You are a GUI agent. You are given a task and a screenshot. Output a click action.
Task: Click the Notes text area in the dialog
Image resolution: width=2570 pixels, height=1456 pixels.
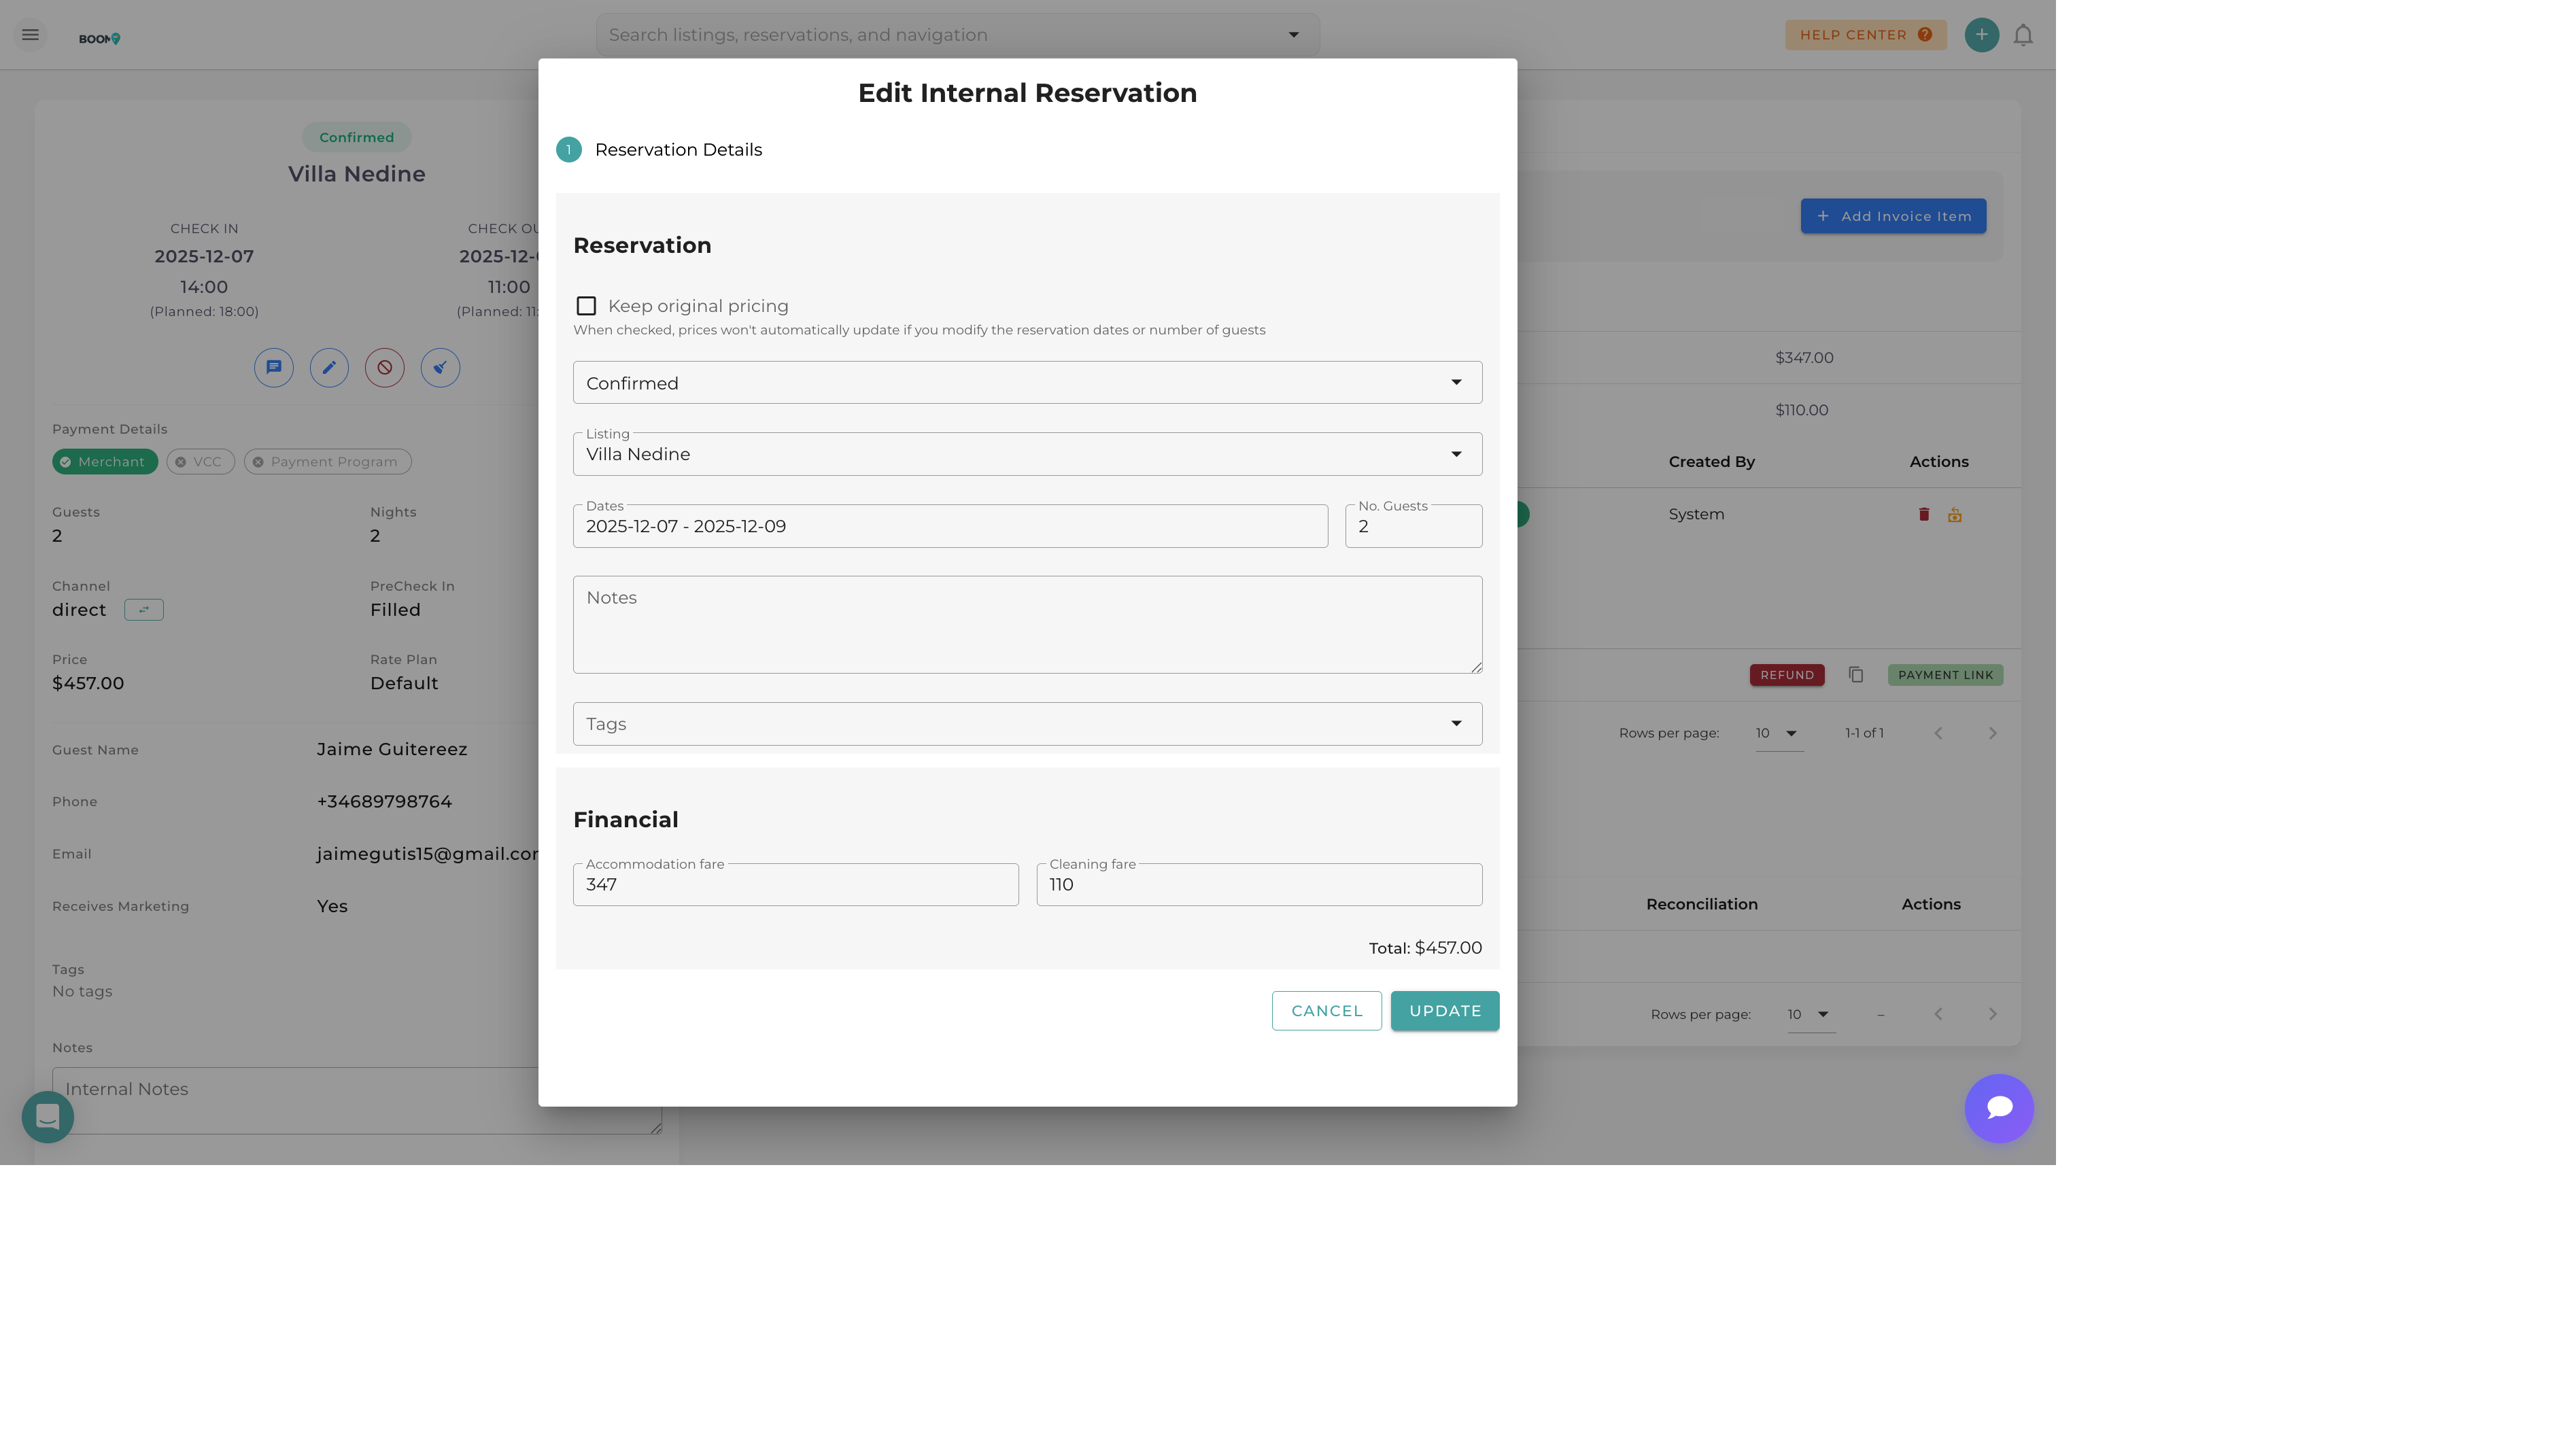click(x=1027, y=623)
